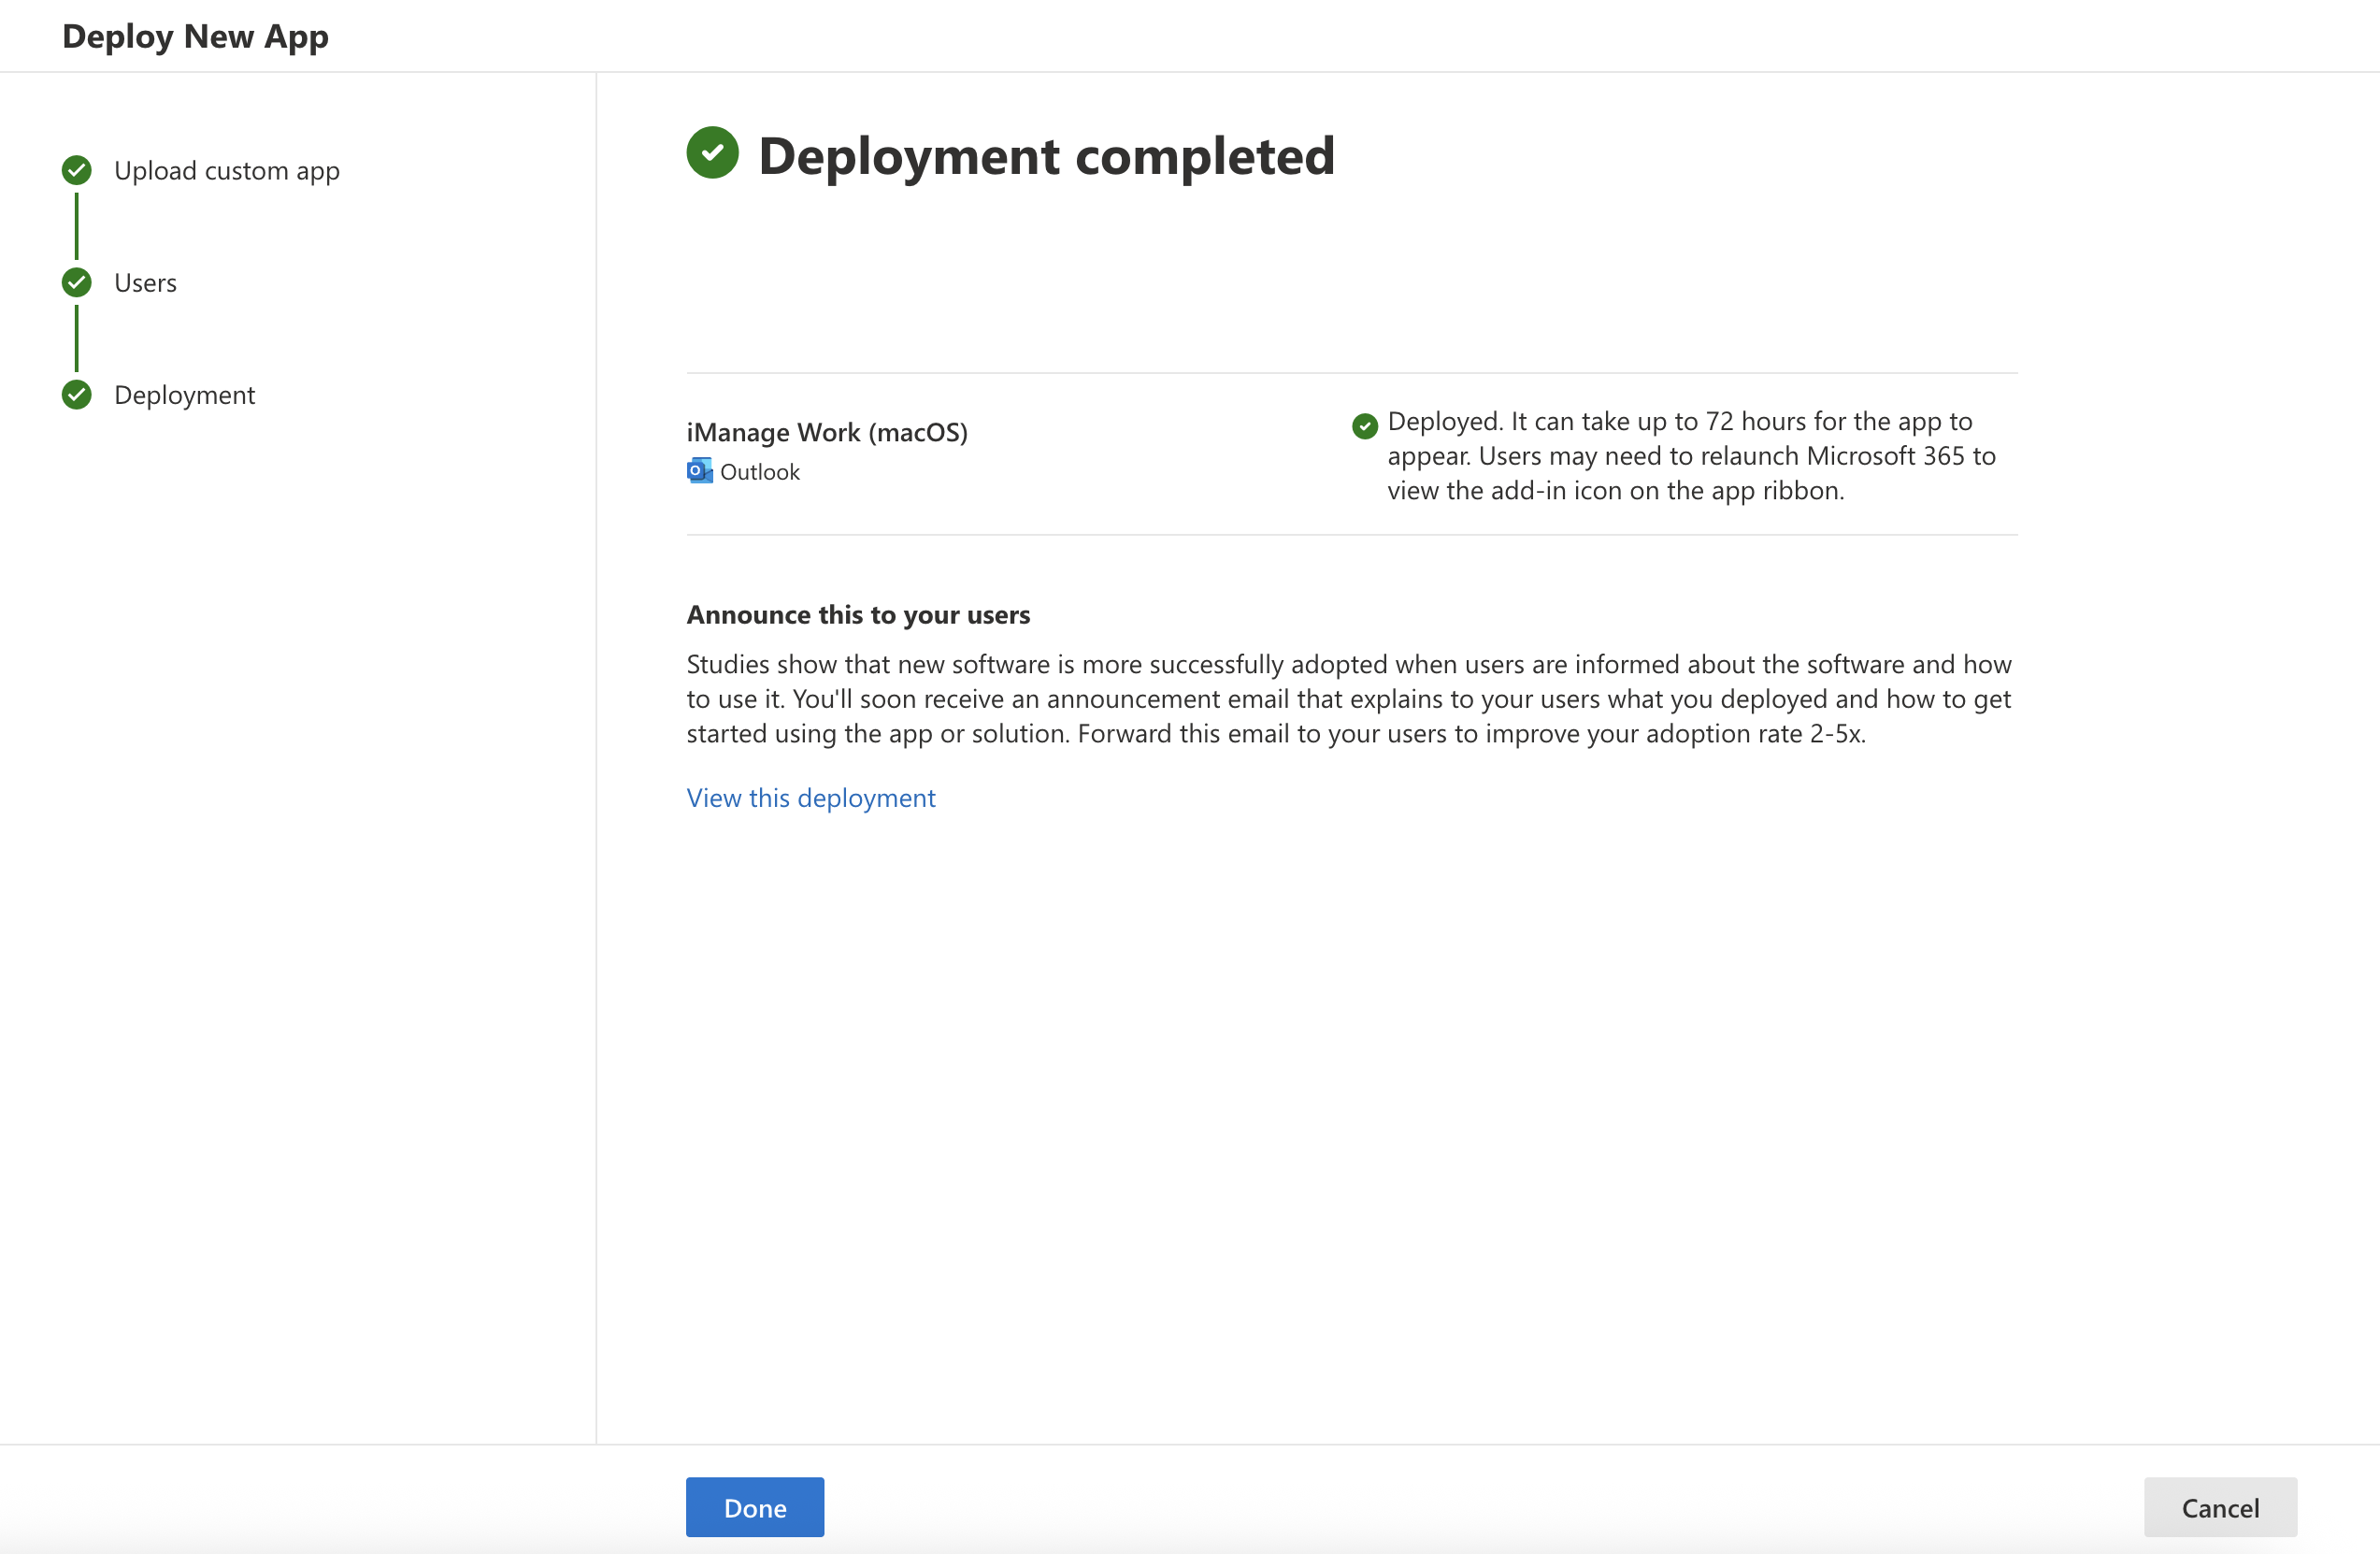Select the Users step label
Screen dimensions: 2380x1554
pos(145,283)
